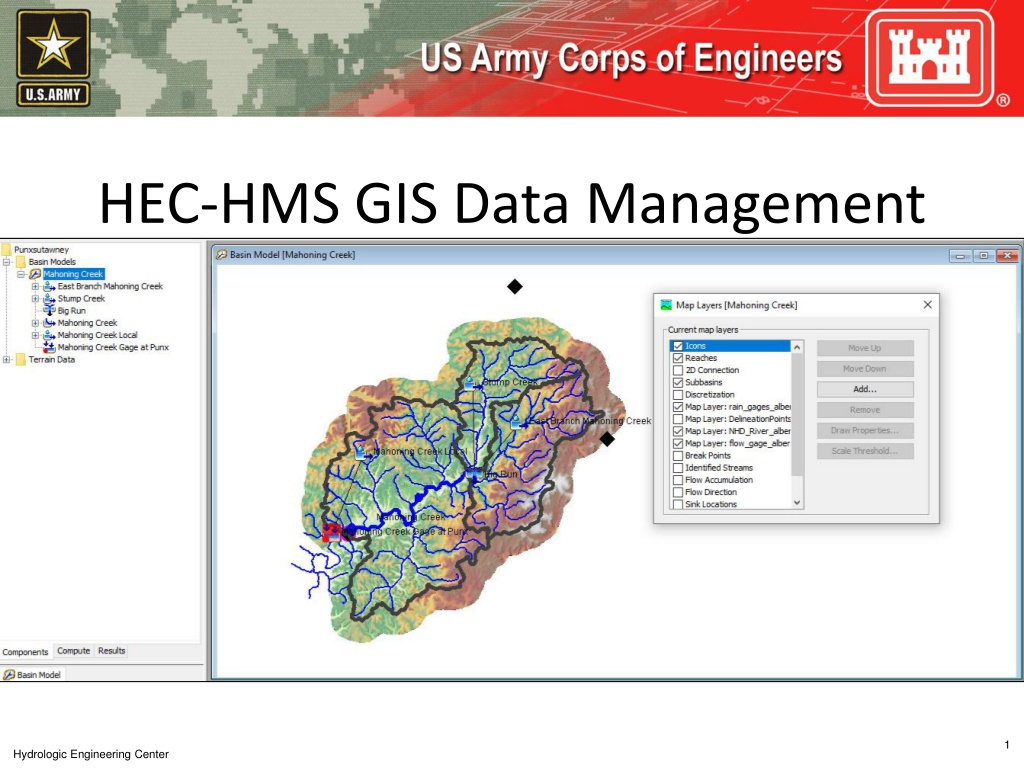Expand the Terrain Data node
The image size is (1024, 768).
7,360
